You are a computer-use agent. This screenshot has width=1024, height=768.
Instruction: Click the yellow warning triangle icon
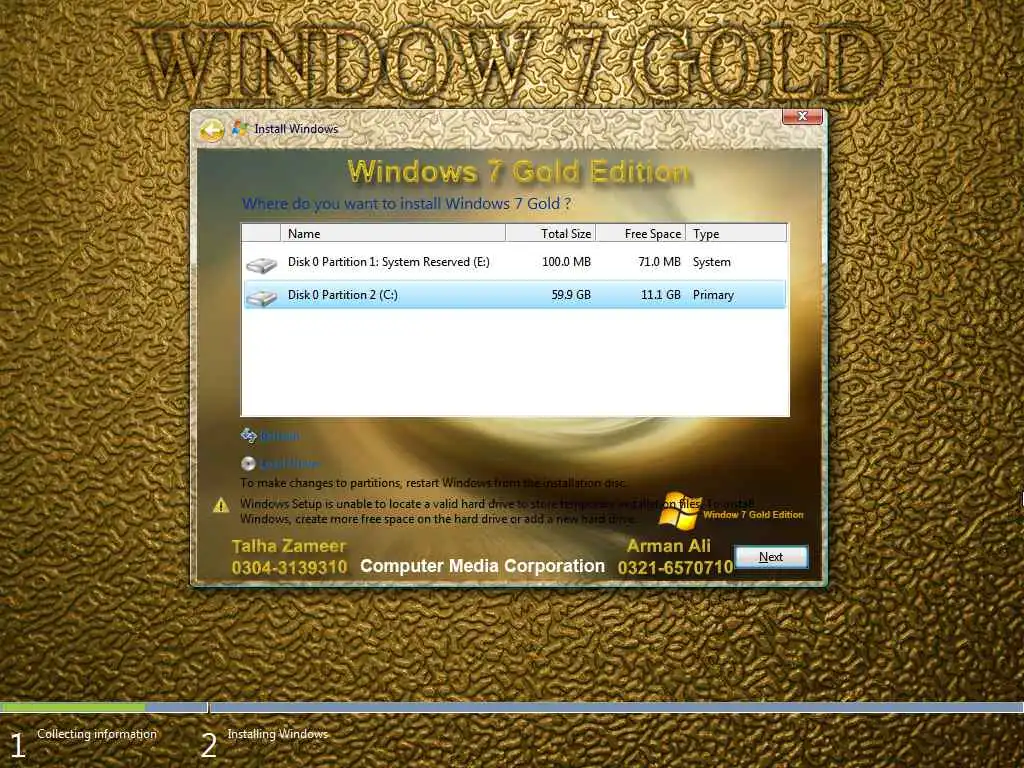(x=221, y=505)
